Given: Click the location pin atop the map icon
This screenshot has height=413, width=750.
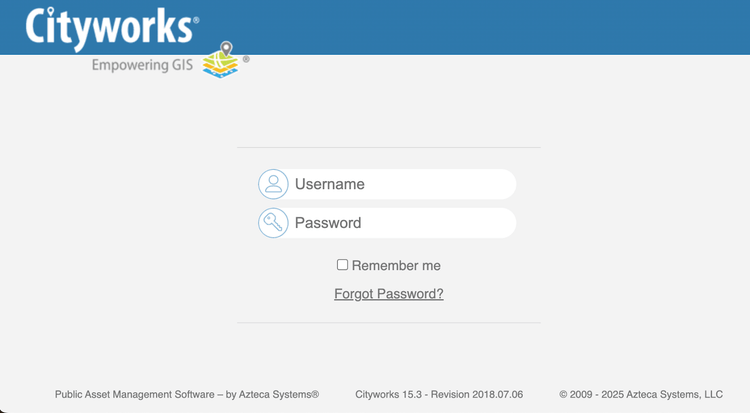Looking at the screenshot, I should tap(227, 48).
